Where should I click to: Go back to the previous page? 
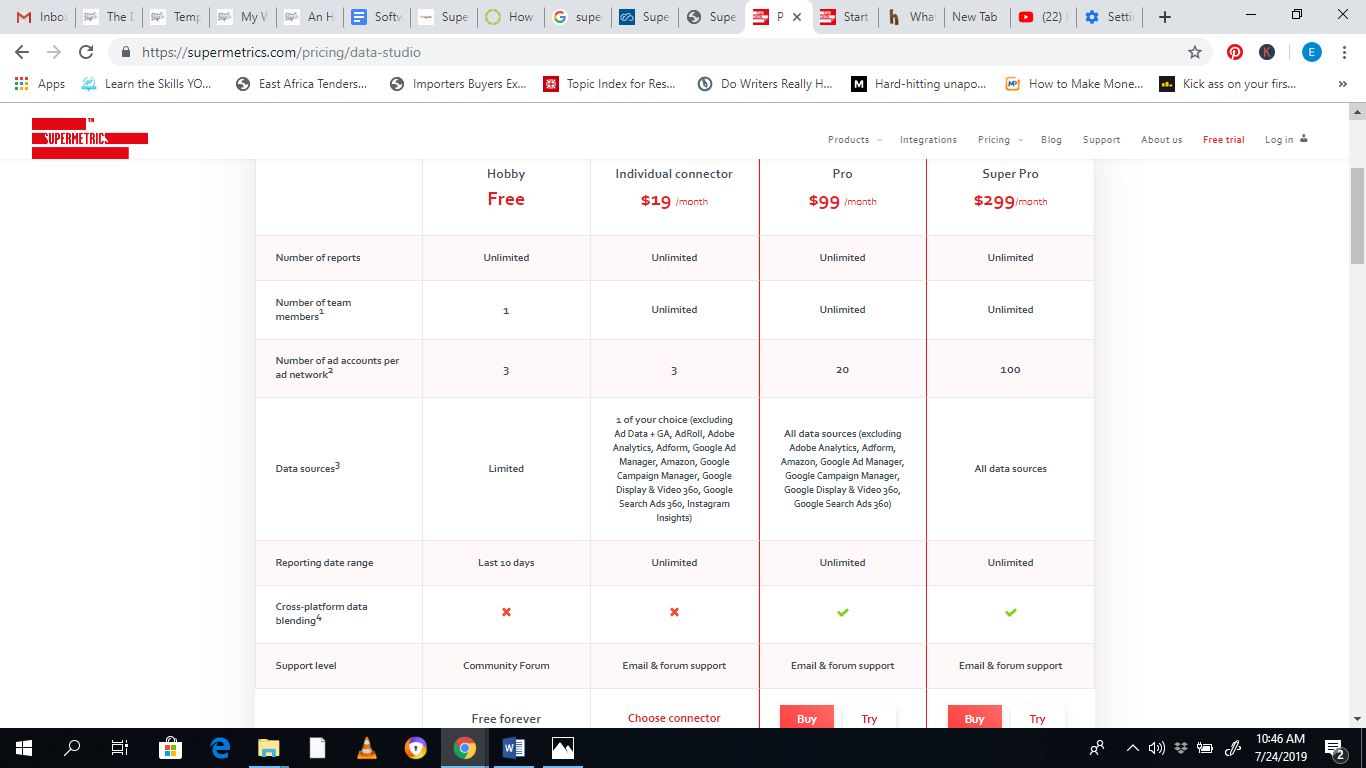[x=22, y=52]
